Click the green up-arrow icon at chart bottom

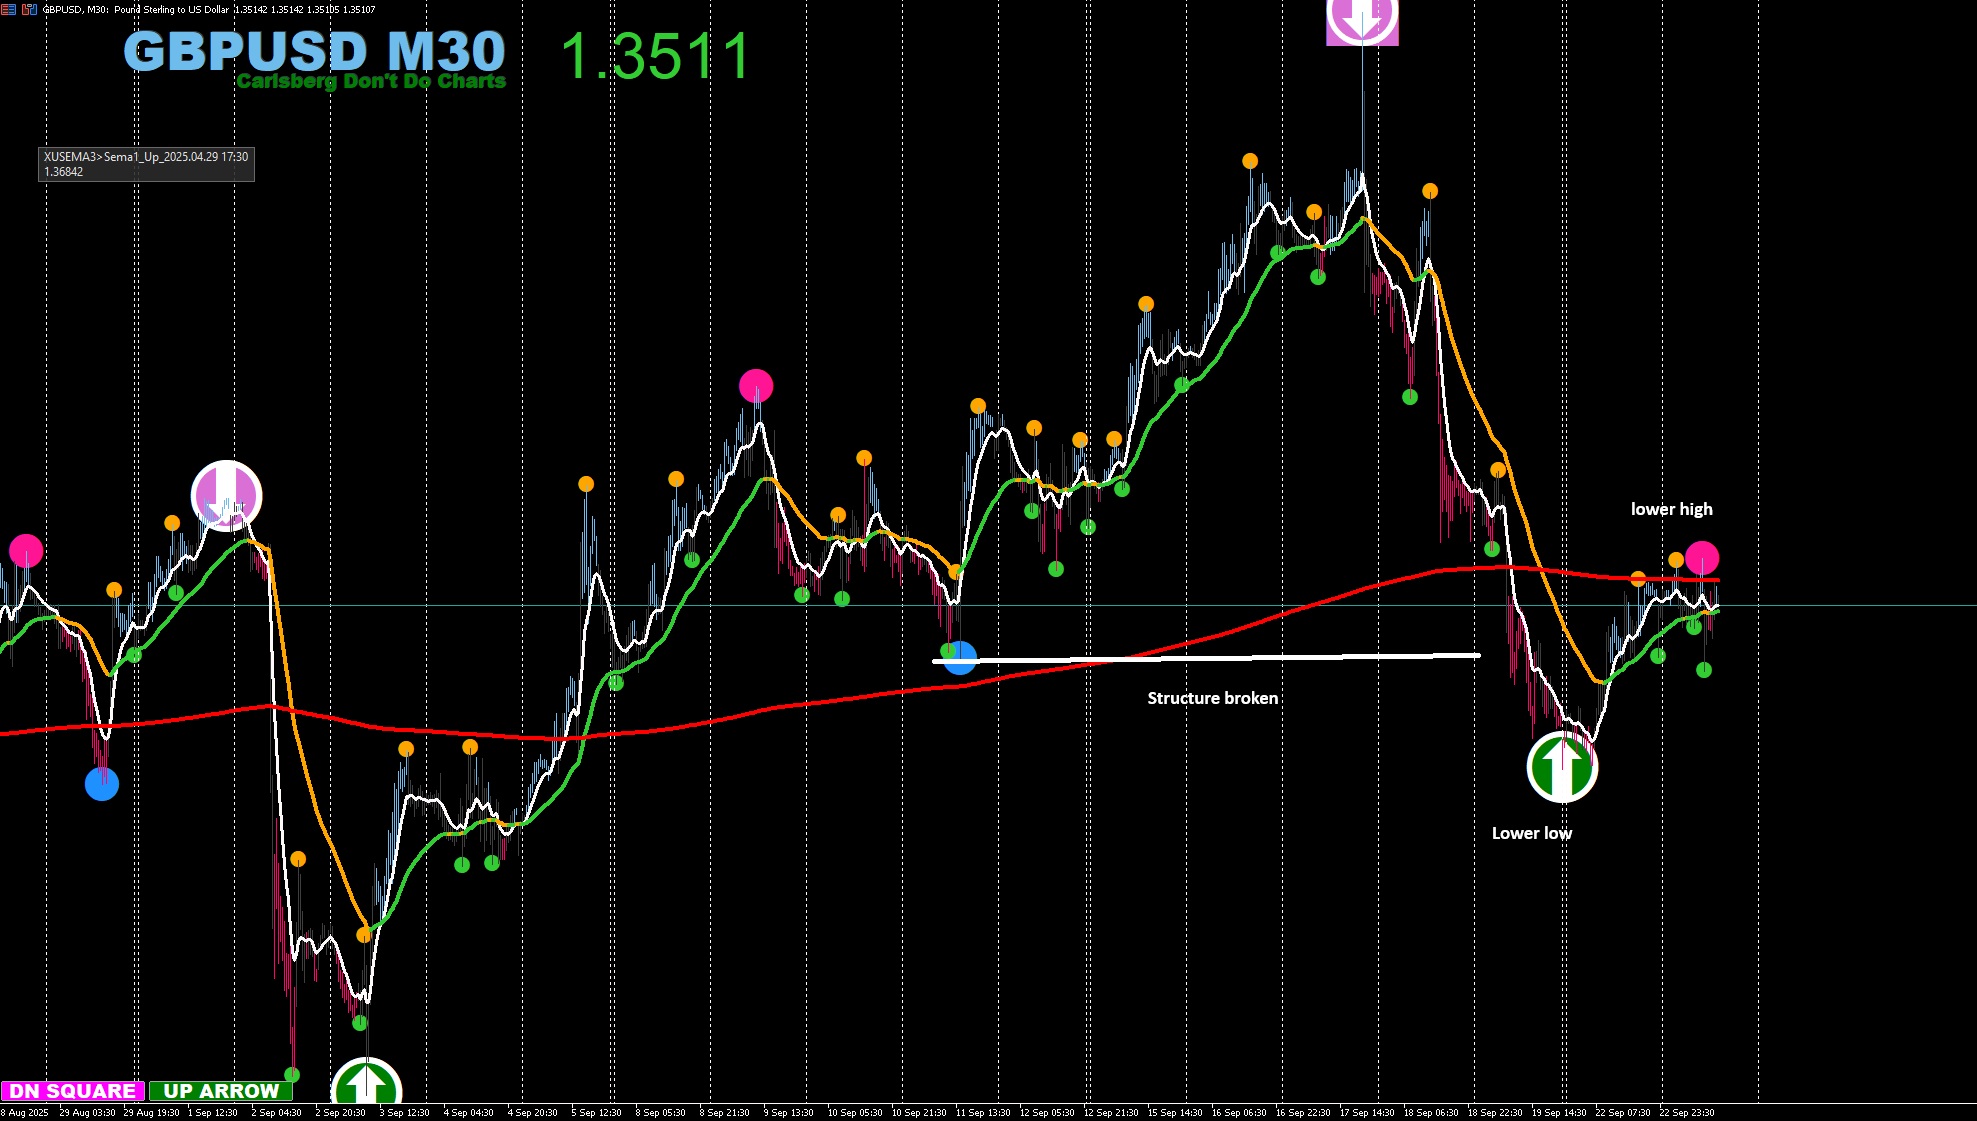pos(366,1085)
